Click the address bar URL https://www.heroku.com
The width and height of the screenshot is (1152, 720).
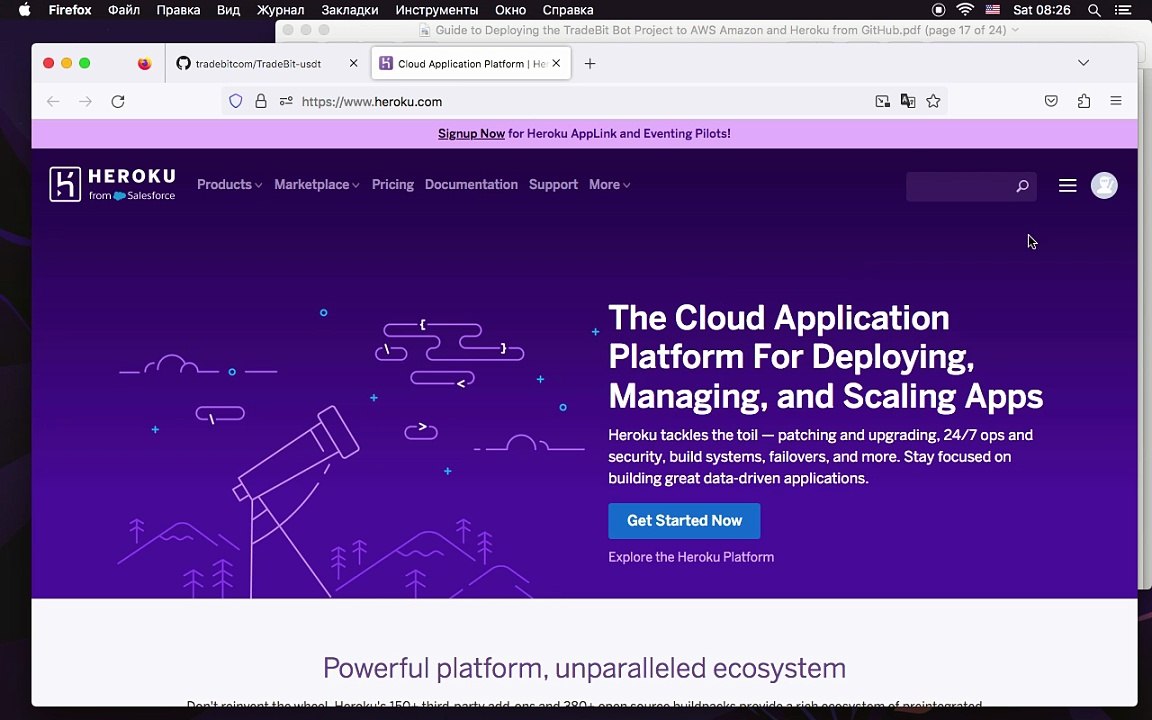372,101
